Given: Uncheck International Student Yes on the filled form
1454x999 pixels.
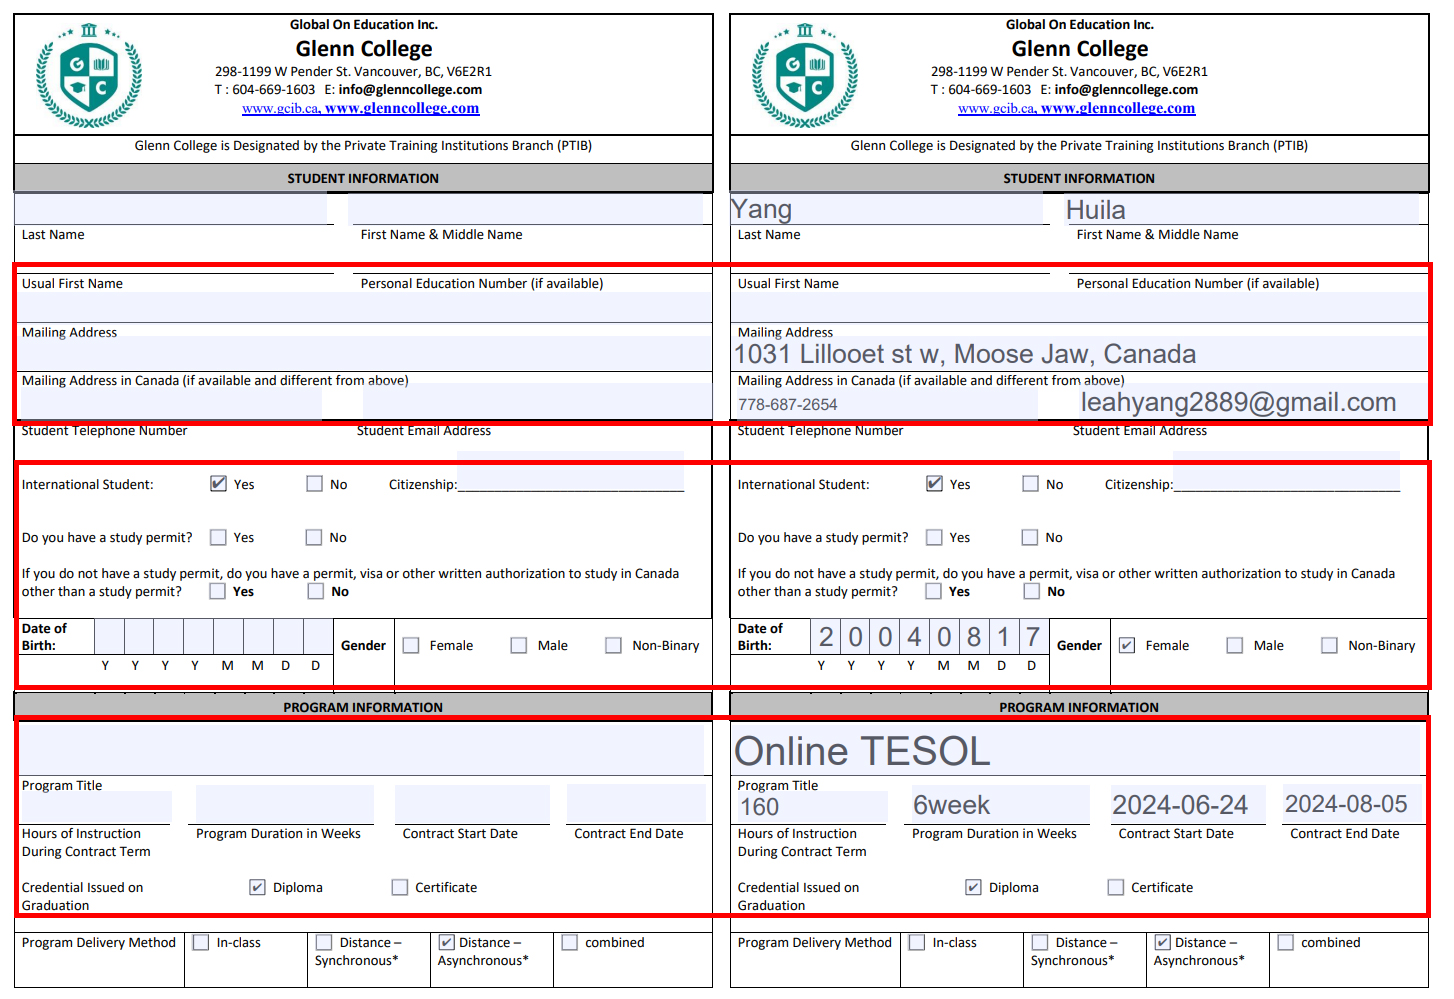Looking at the screenshot, I should [934, 484].
